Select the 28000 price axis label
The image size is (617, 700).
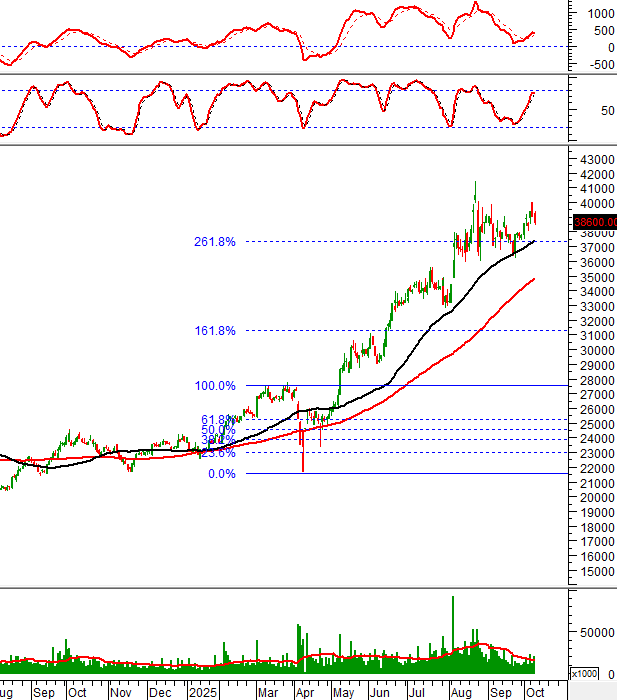click(594, 380)
